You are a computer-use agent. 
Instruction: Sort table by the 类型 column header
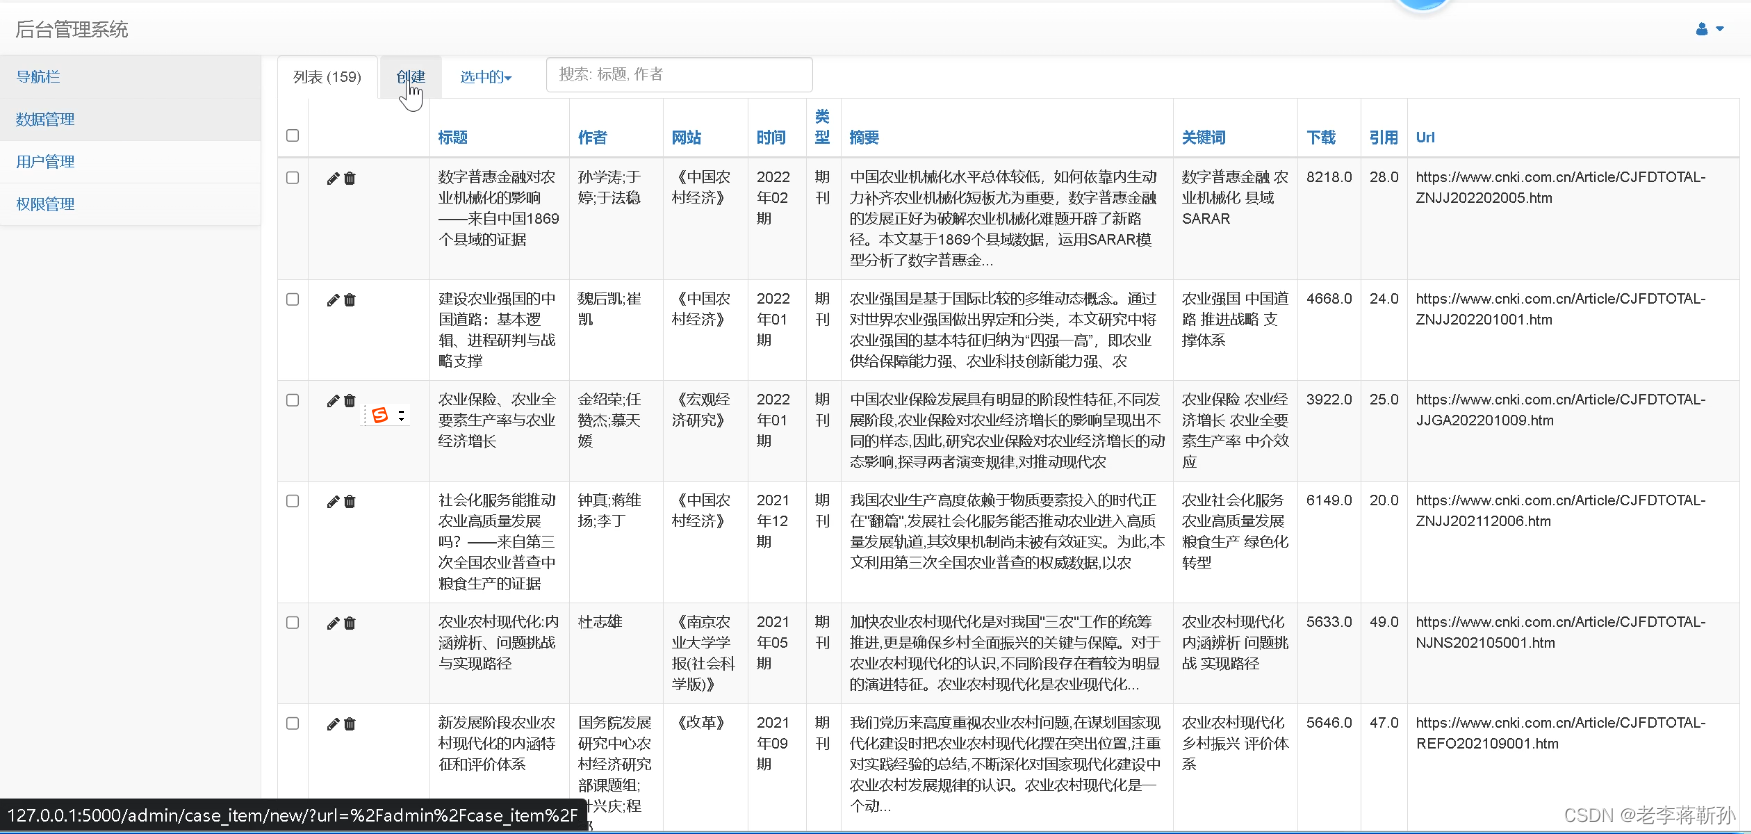point(822,127)
